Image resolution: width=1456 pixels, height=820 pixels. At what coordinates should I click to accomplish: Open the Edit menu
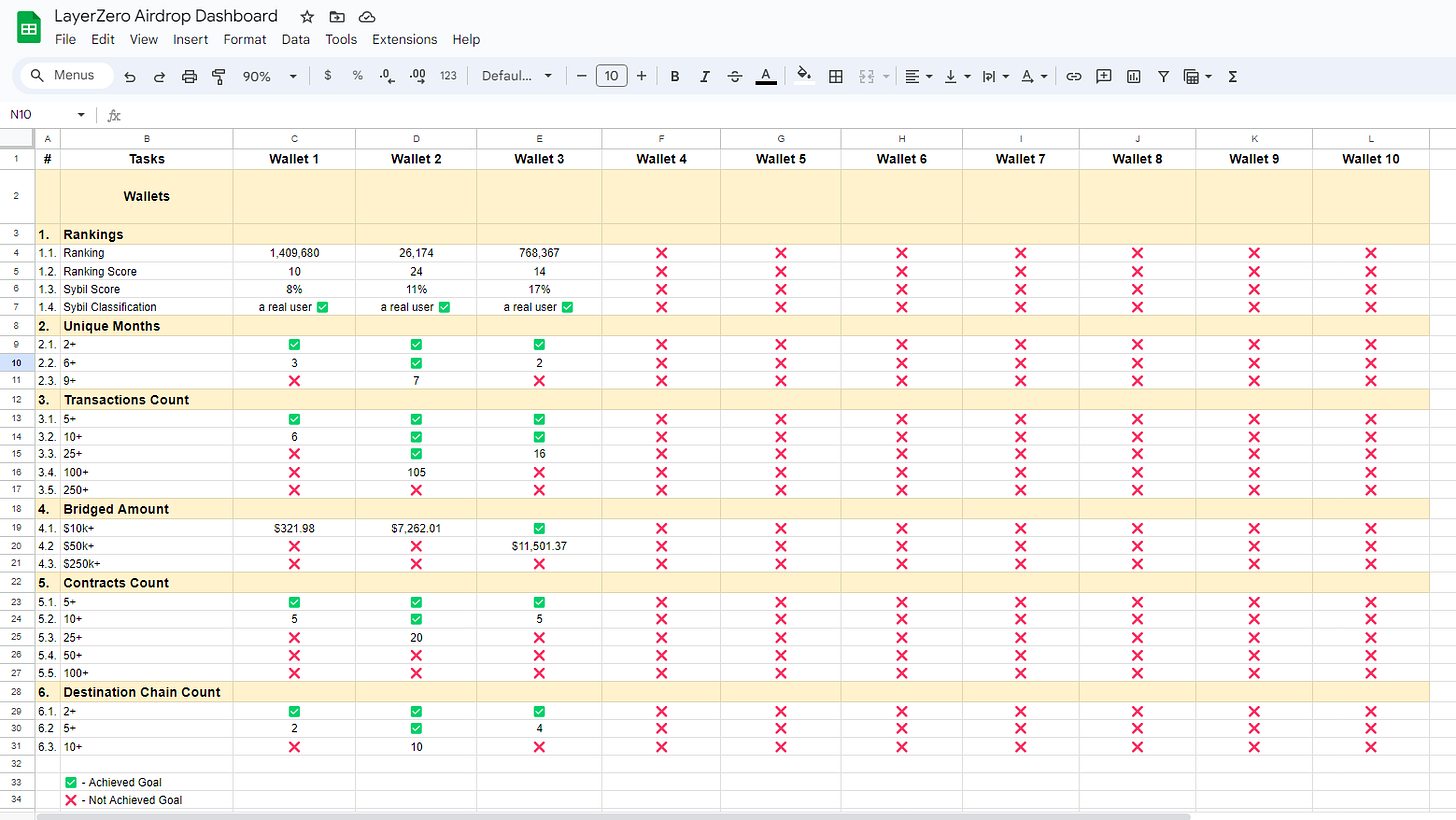[102, 40]
